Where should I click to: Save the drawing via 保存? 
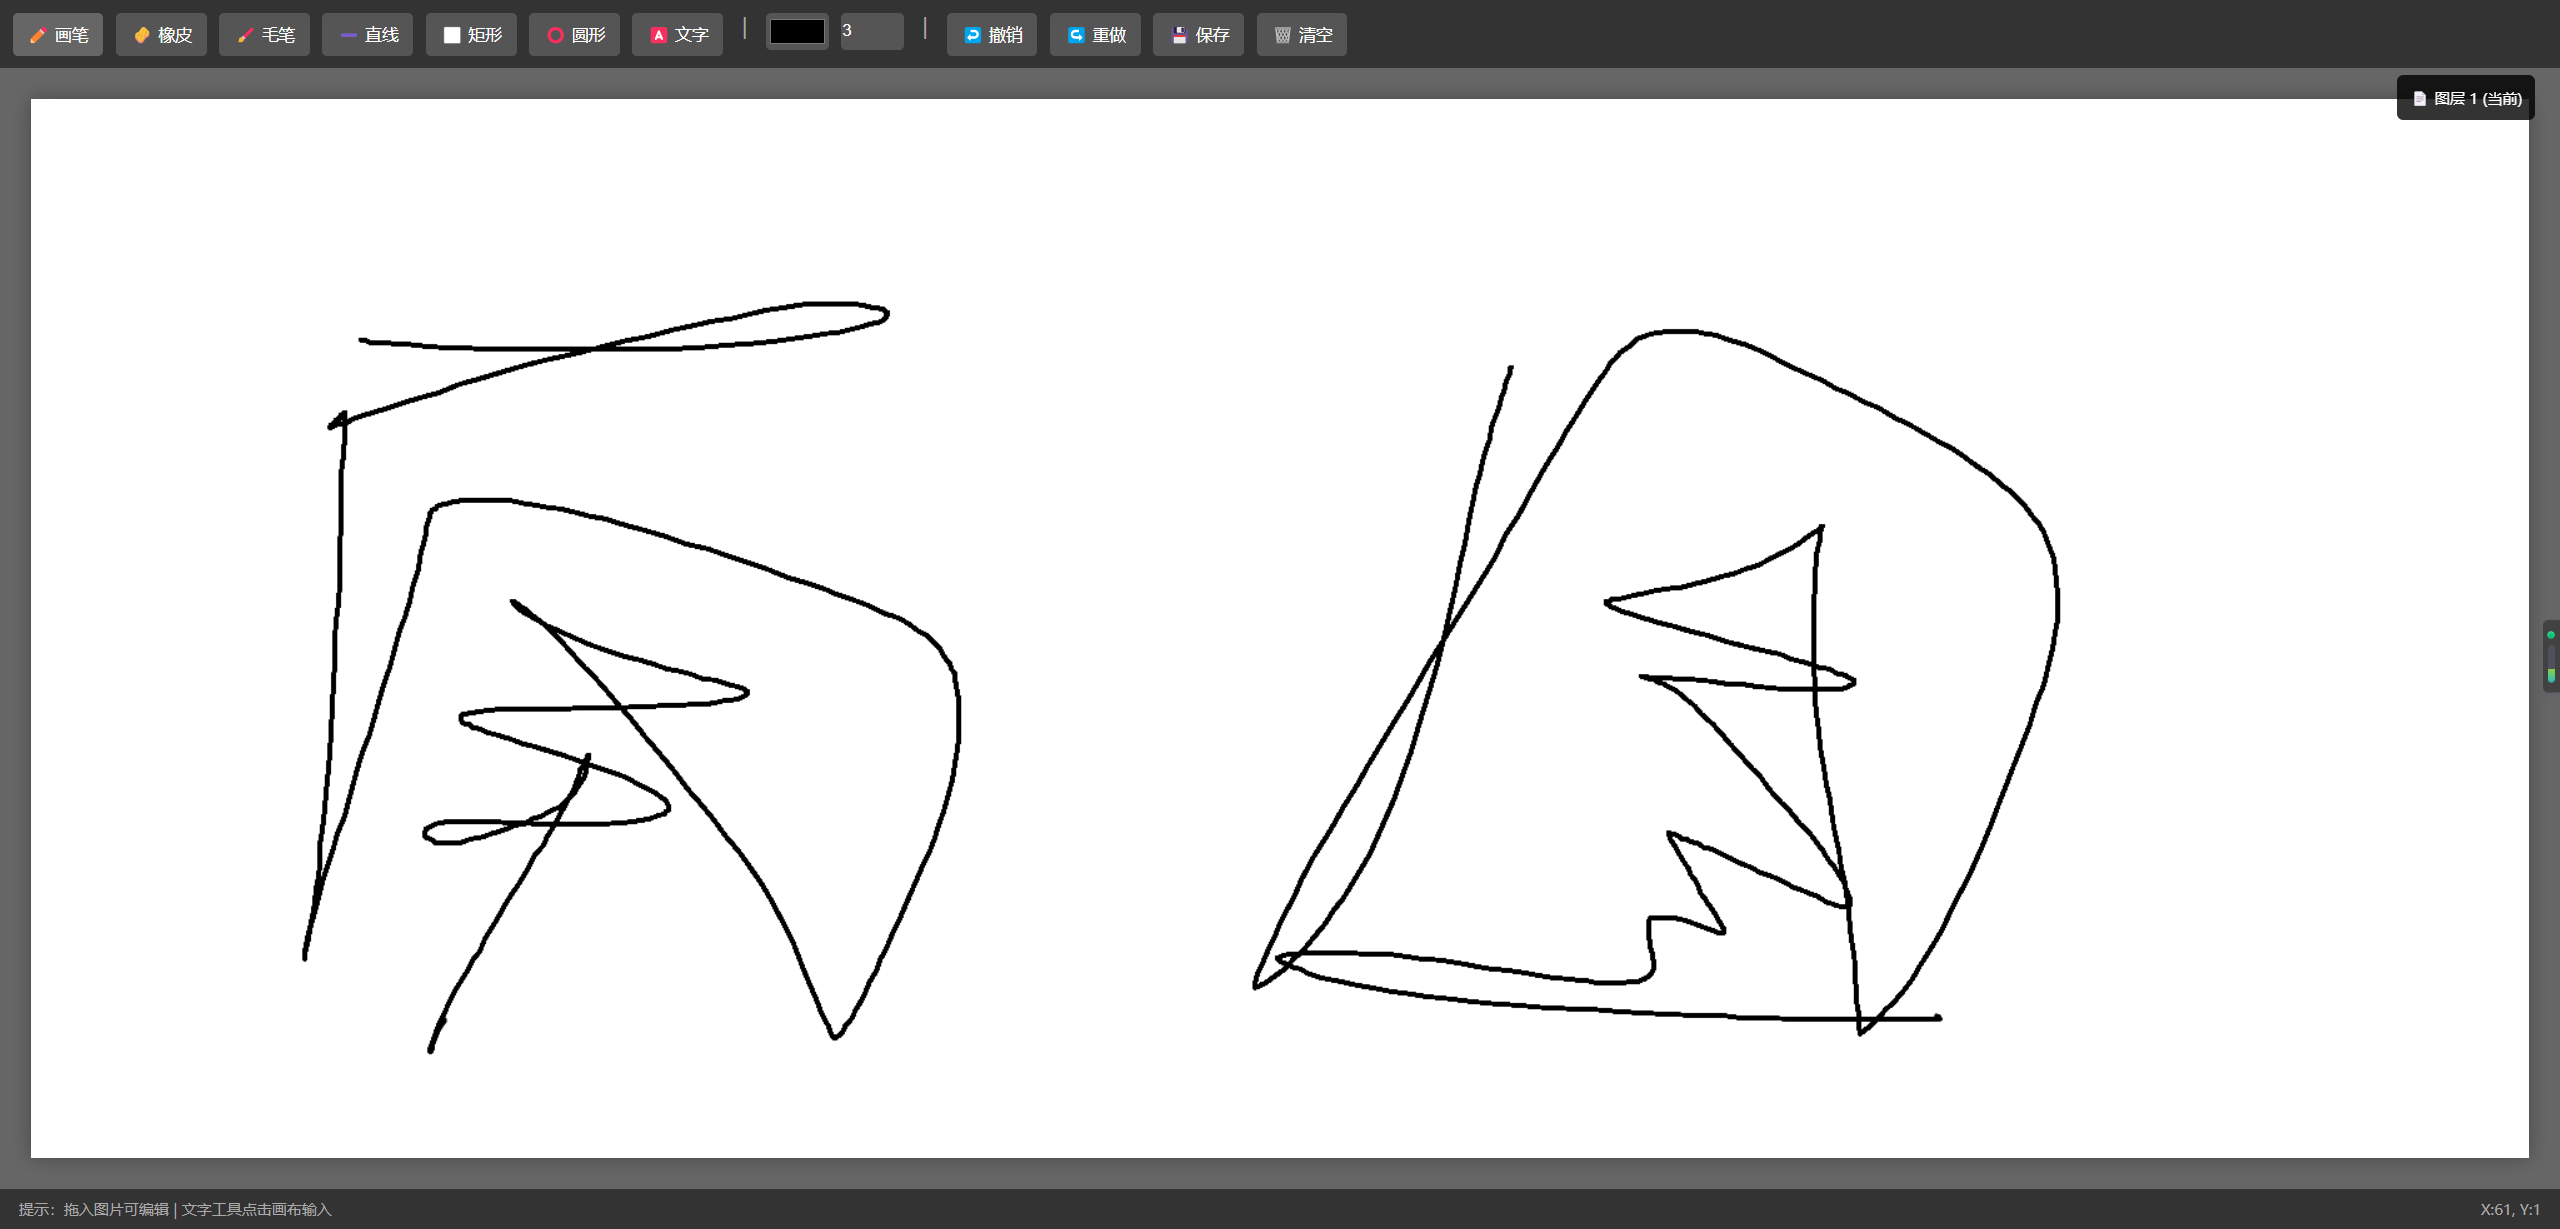(x=1198, y=35)
